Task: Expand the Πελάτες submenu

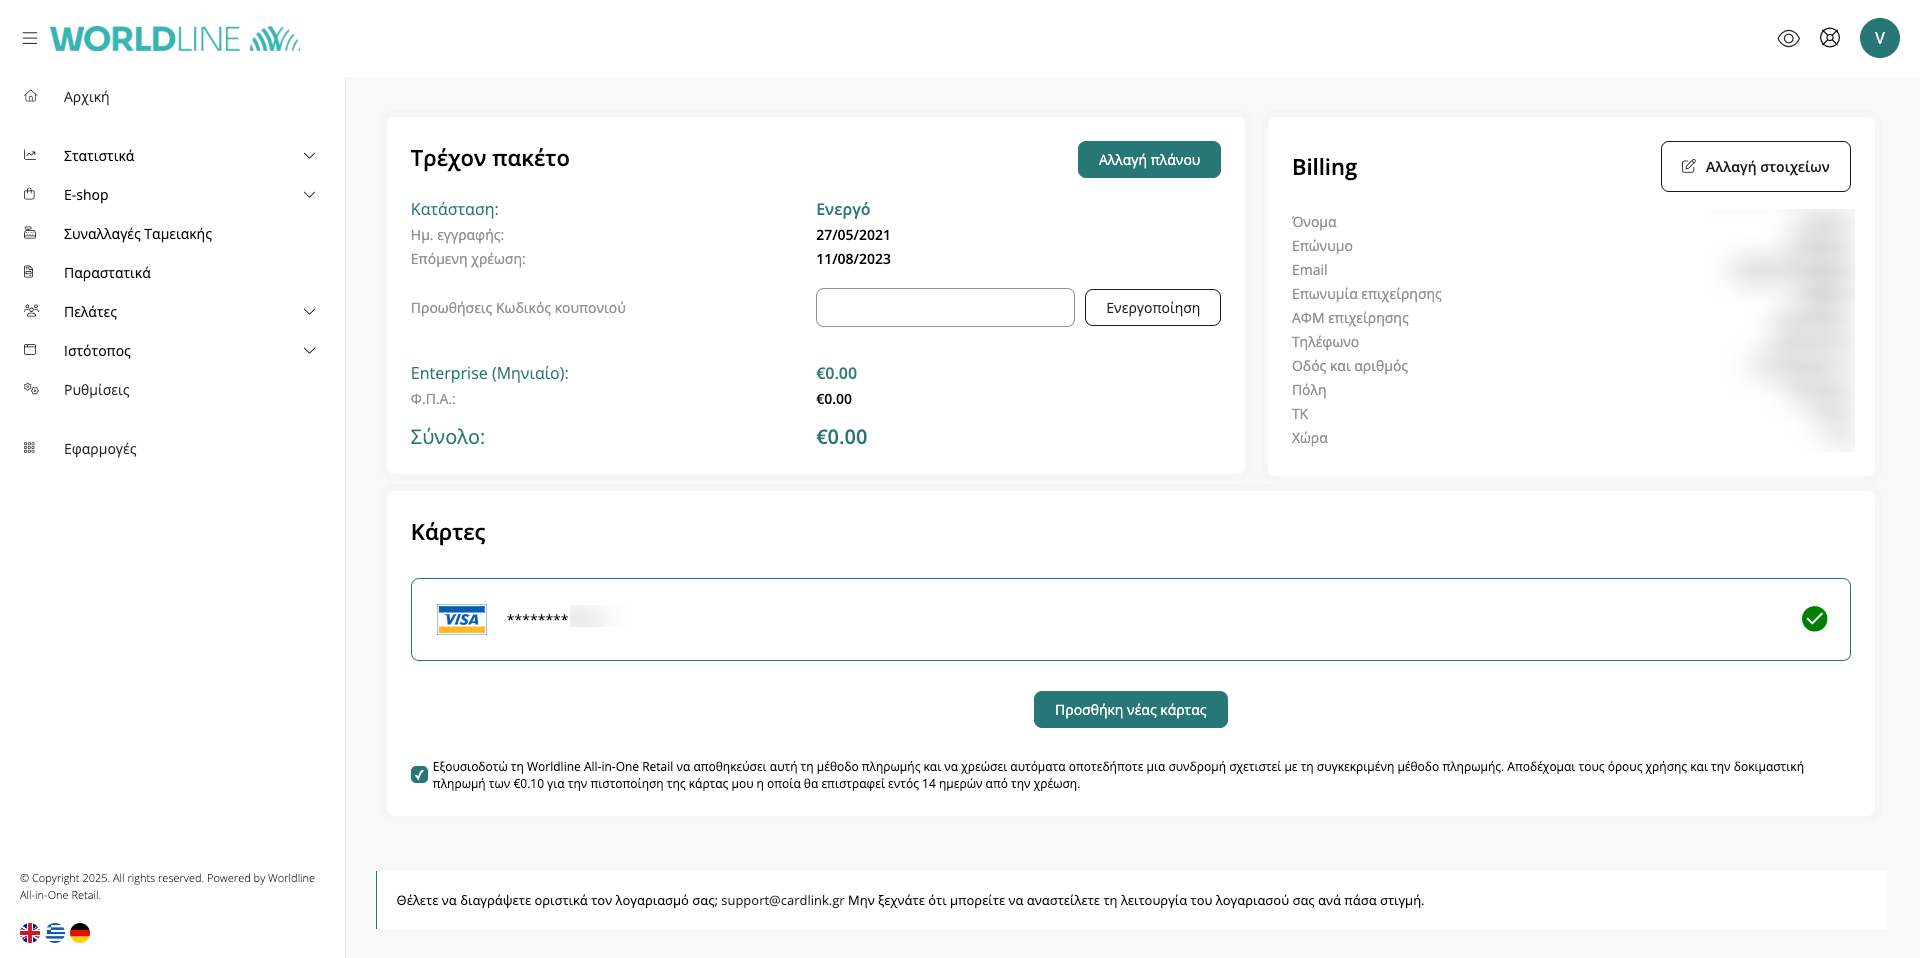Action: (x=309, y=312)
